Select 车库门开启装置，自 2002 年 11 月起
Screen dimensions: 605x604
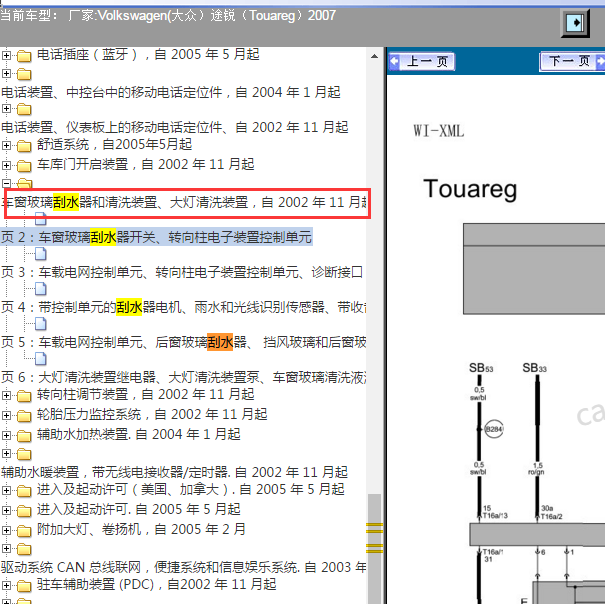pos(145,164)
